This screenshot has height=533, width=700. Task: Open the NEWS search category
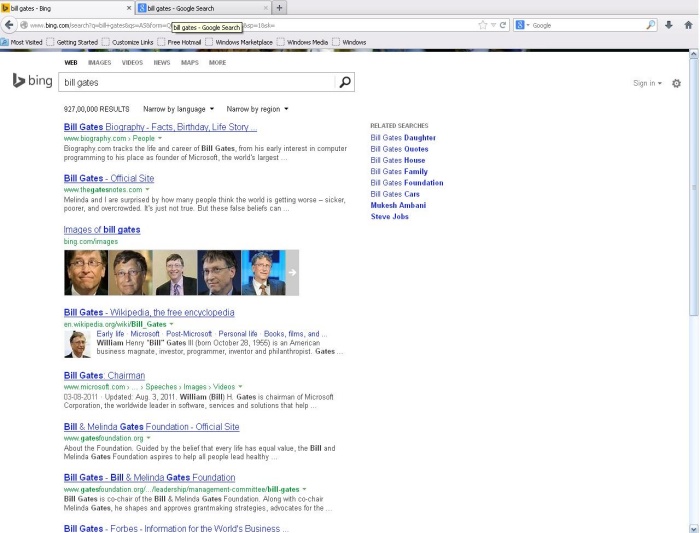(162, 62)
